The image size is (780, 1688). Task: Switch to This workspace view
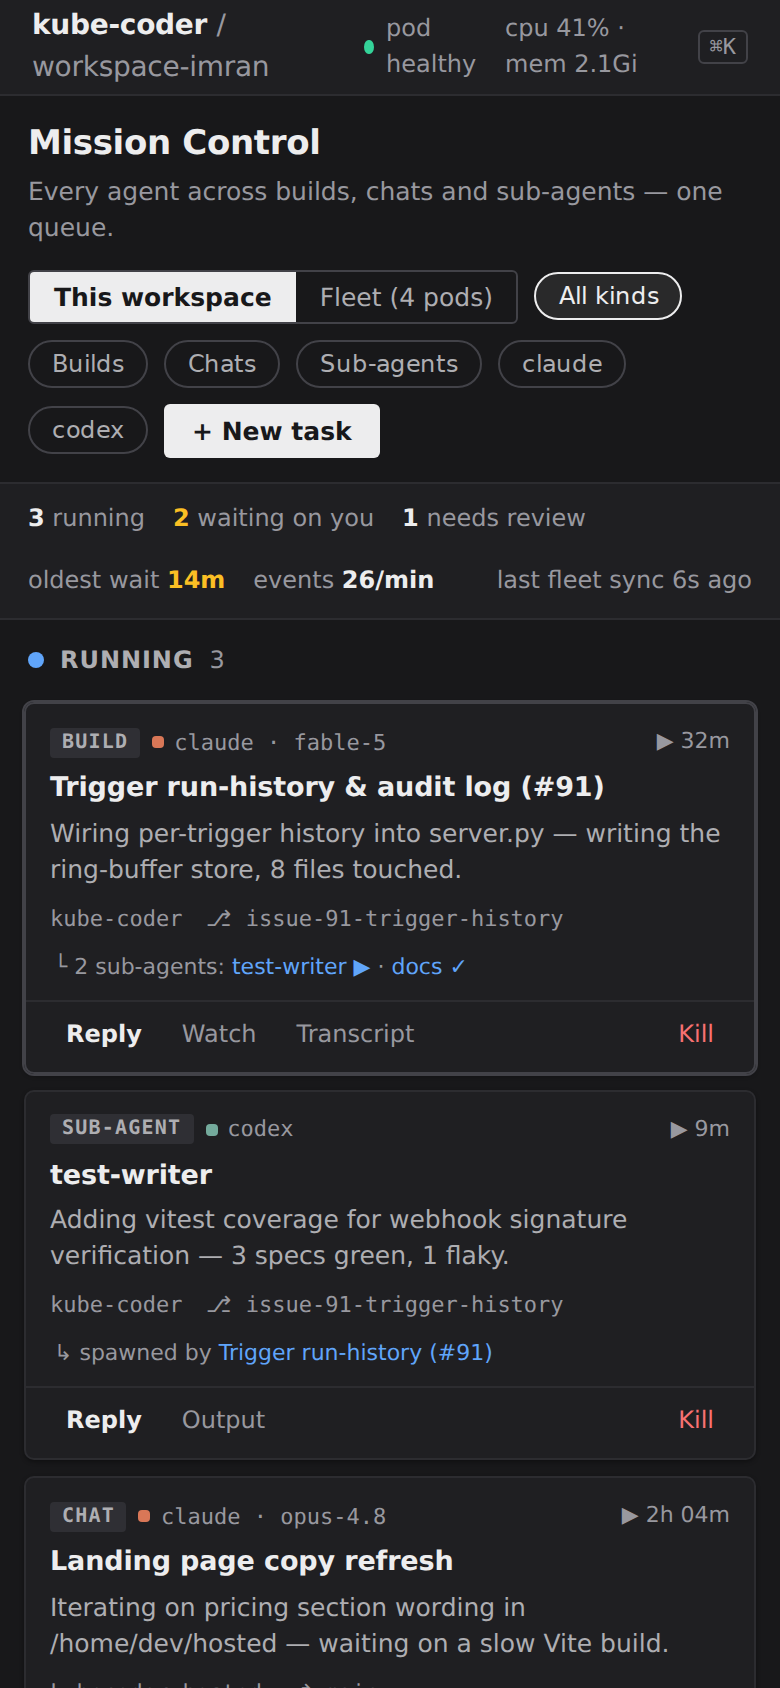163,297
